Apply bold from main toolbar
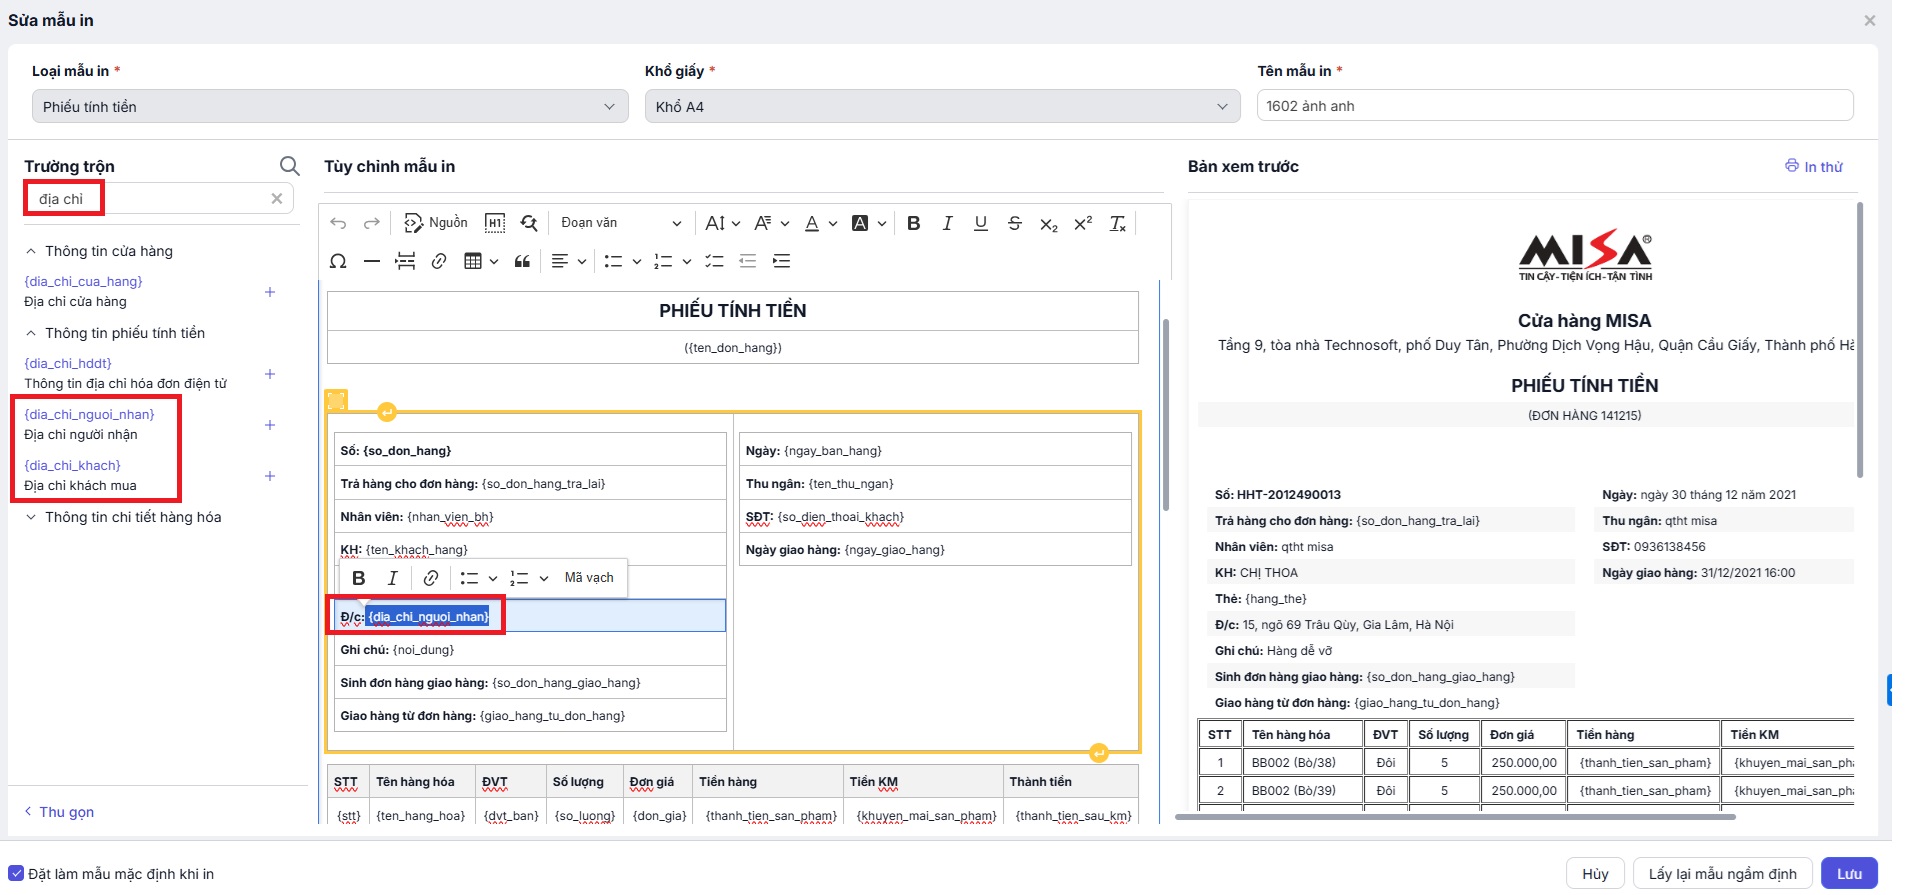 pos(913,223)
